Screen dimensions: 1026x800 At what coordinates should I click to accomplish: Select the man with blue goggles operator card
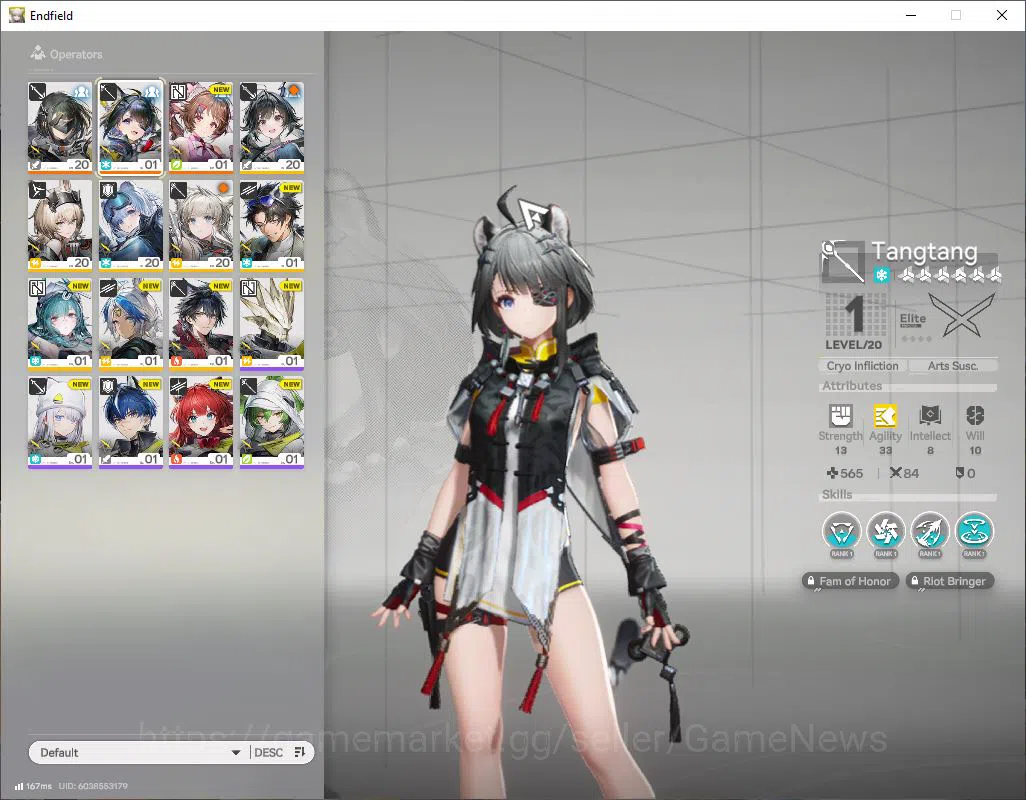click(272, 226)
